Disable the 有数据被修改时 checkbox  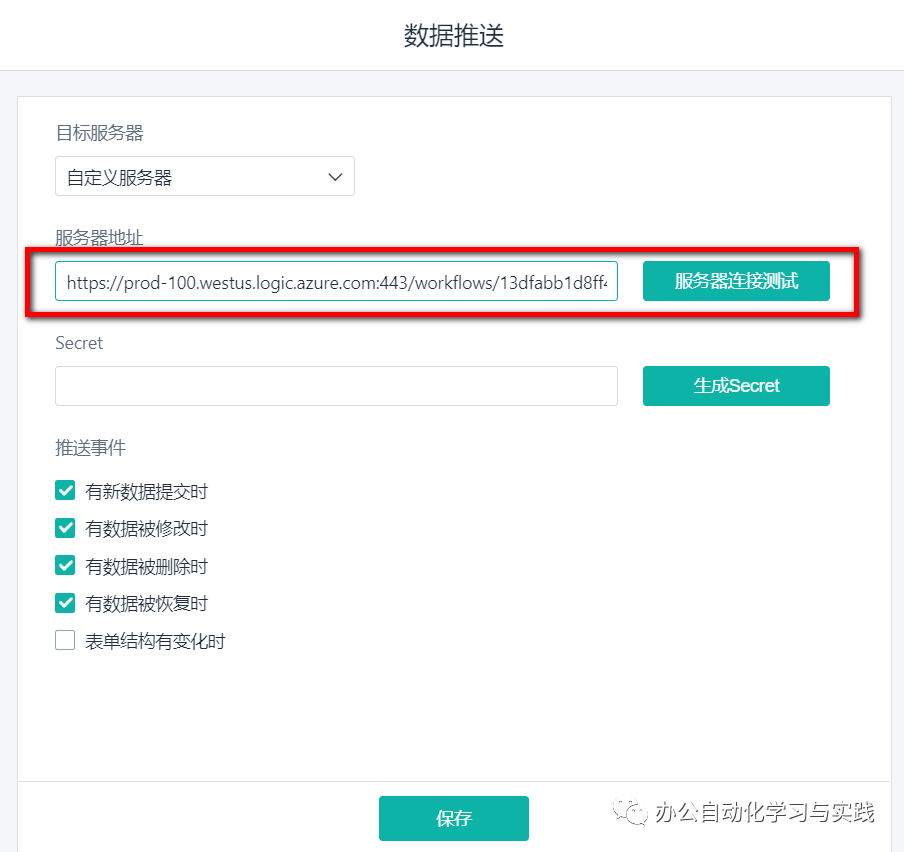pos(65,528)
